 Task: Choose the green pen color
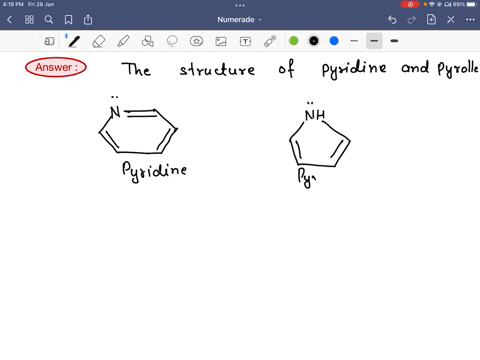point(294,41)
